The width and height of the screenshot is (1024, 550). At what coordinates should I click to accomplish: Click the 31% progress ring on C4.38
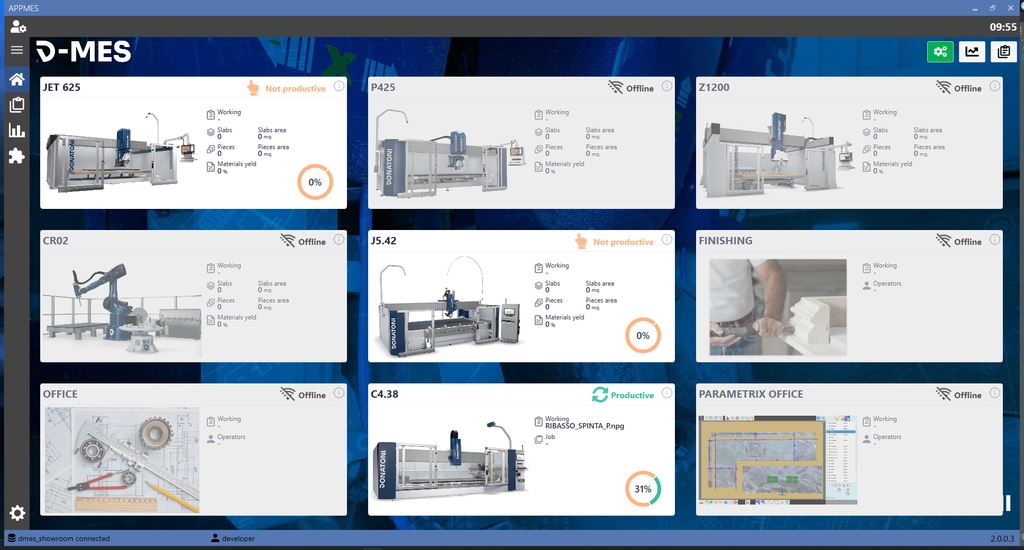[643, 489]
